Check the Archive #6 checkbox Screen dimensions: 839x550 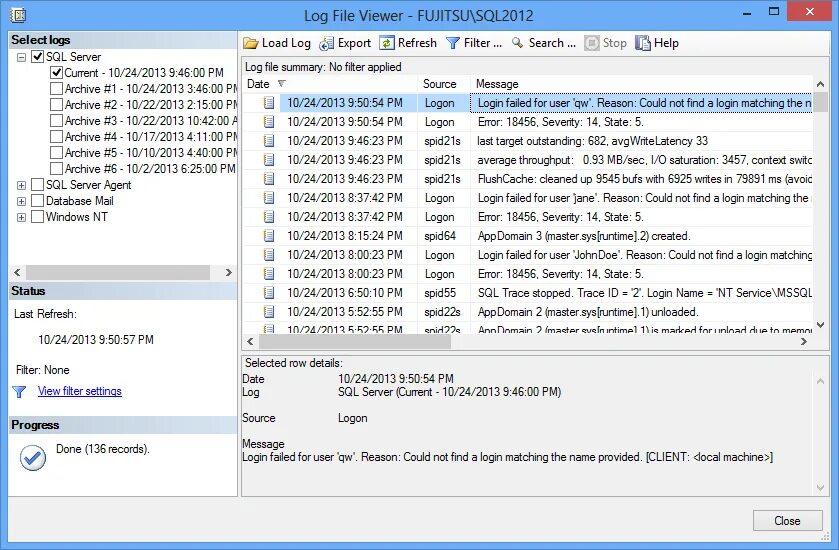[56, 169]
